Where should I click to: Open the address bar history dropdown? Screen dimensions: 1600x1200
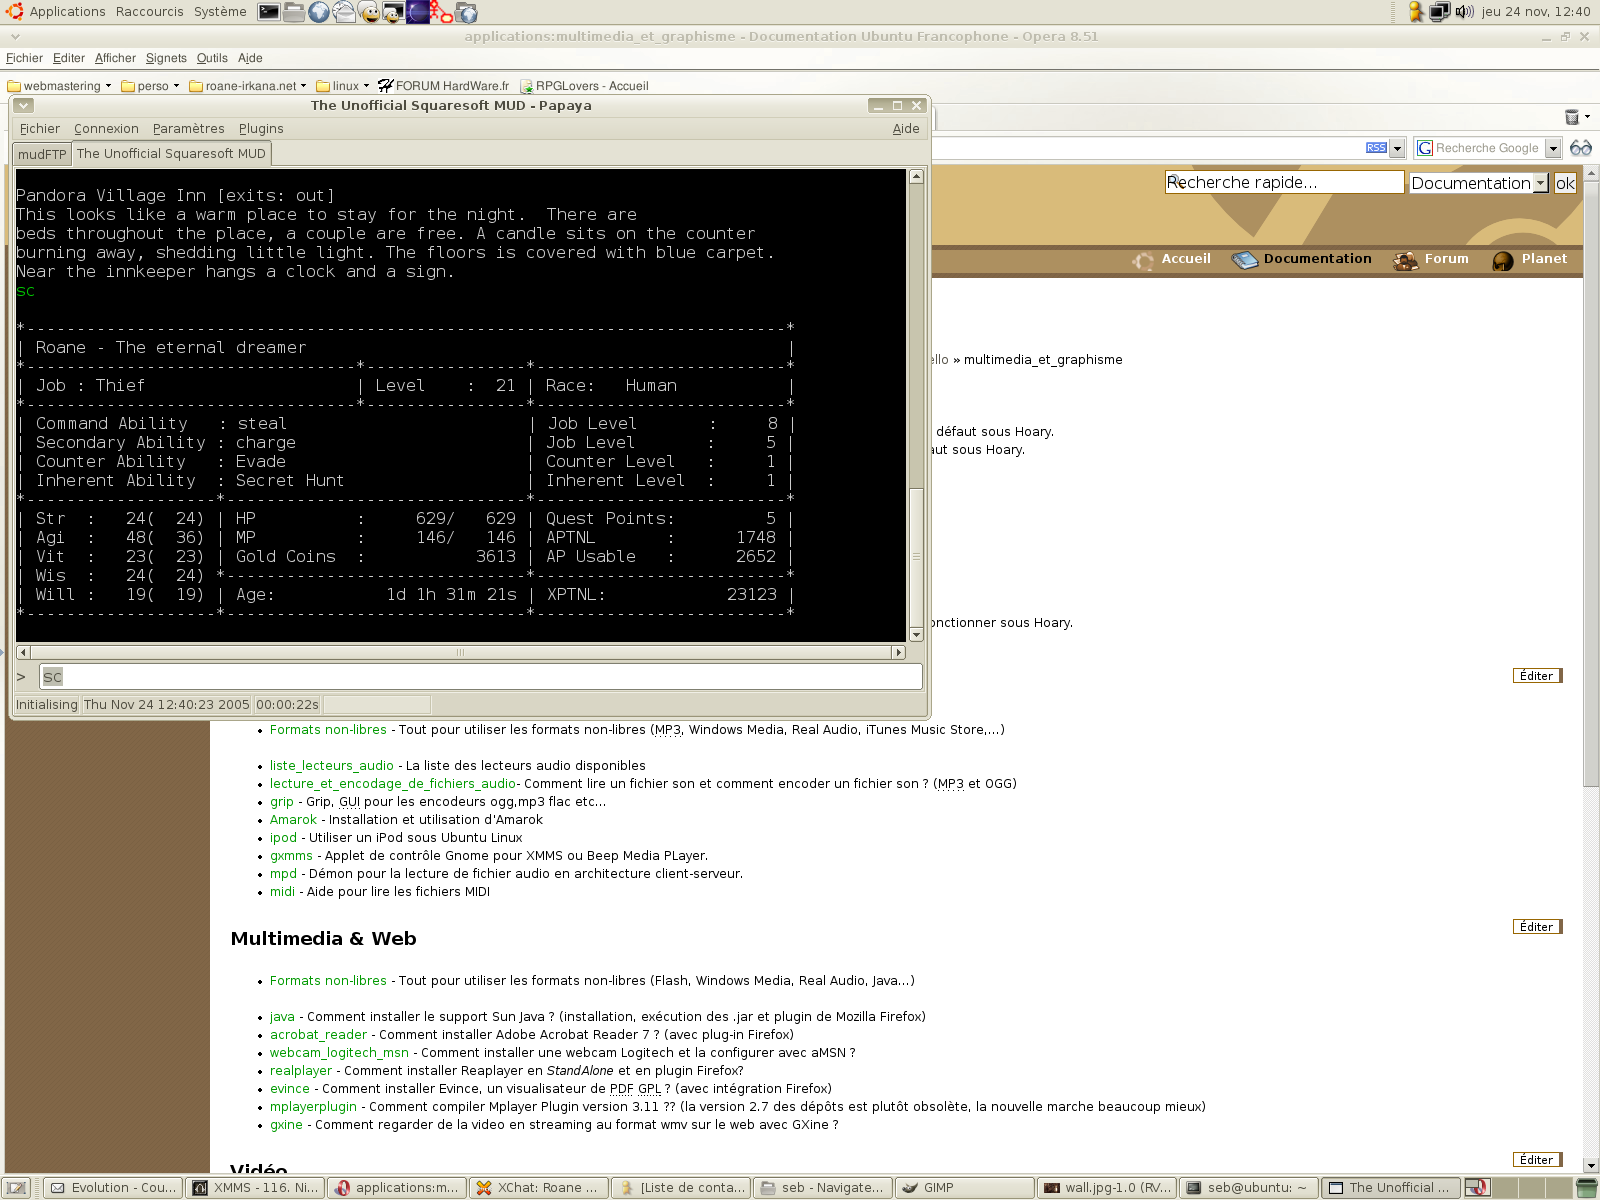pos(1398,148)
